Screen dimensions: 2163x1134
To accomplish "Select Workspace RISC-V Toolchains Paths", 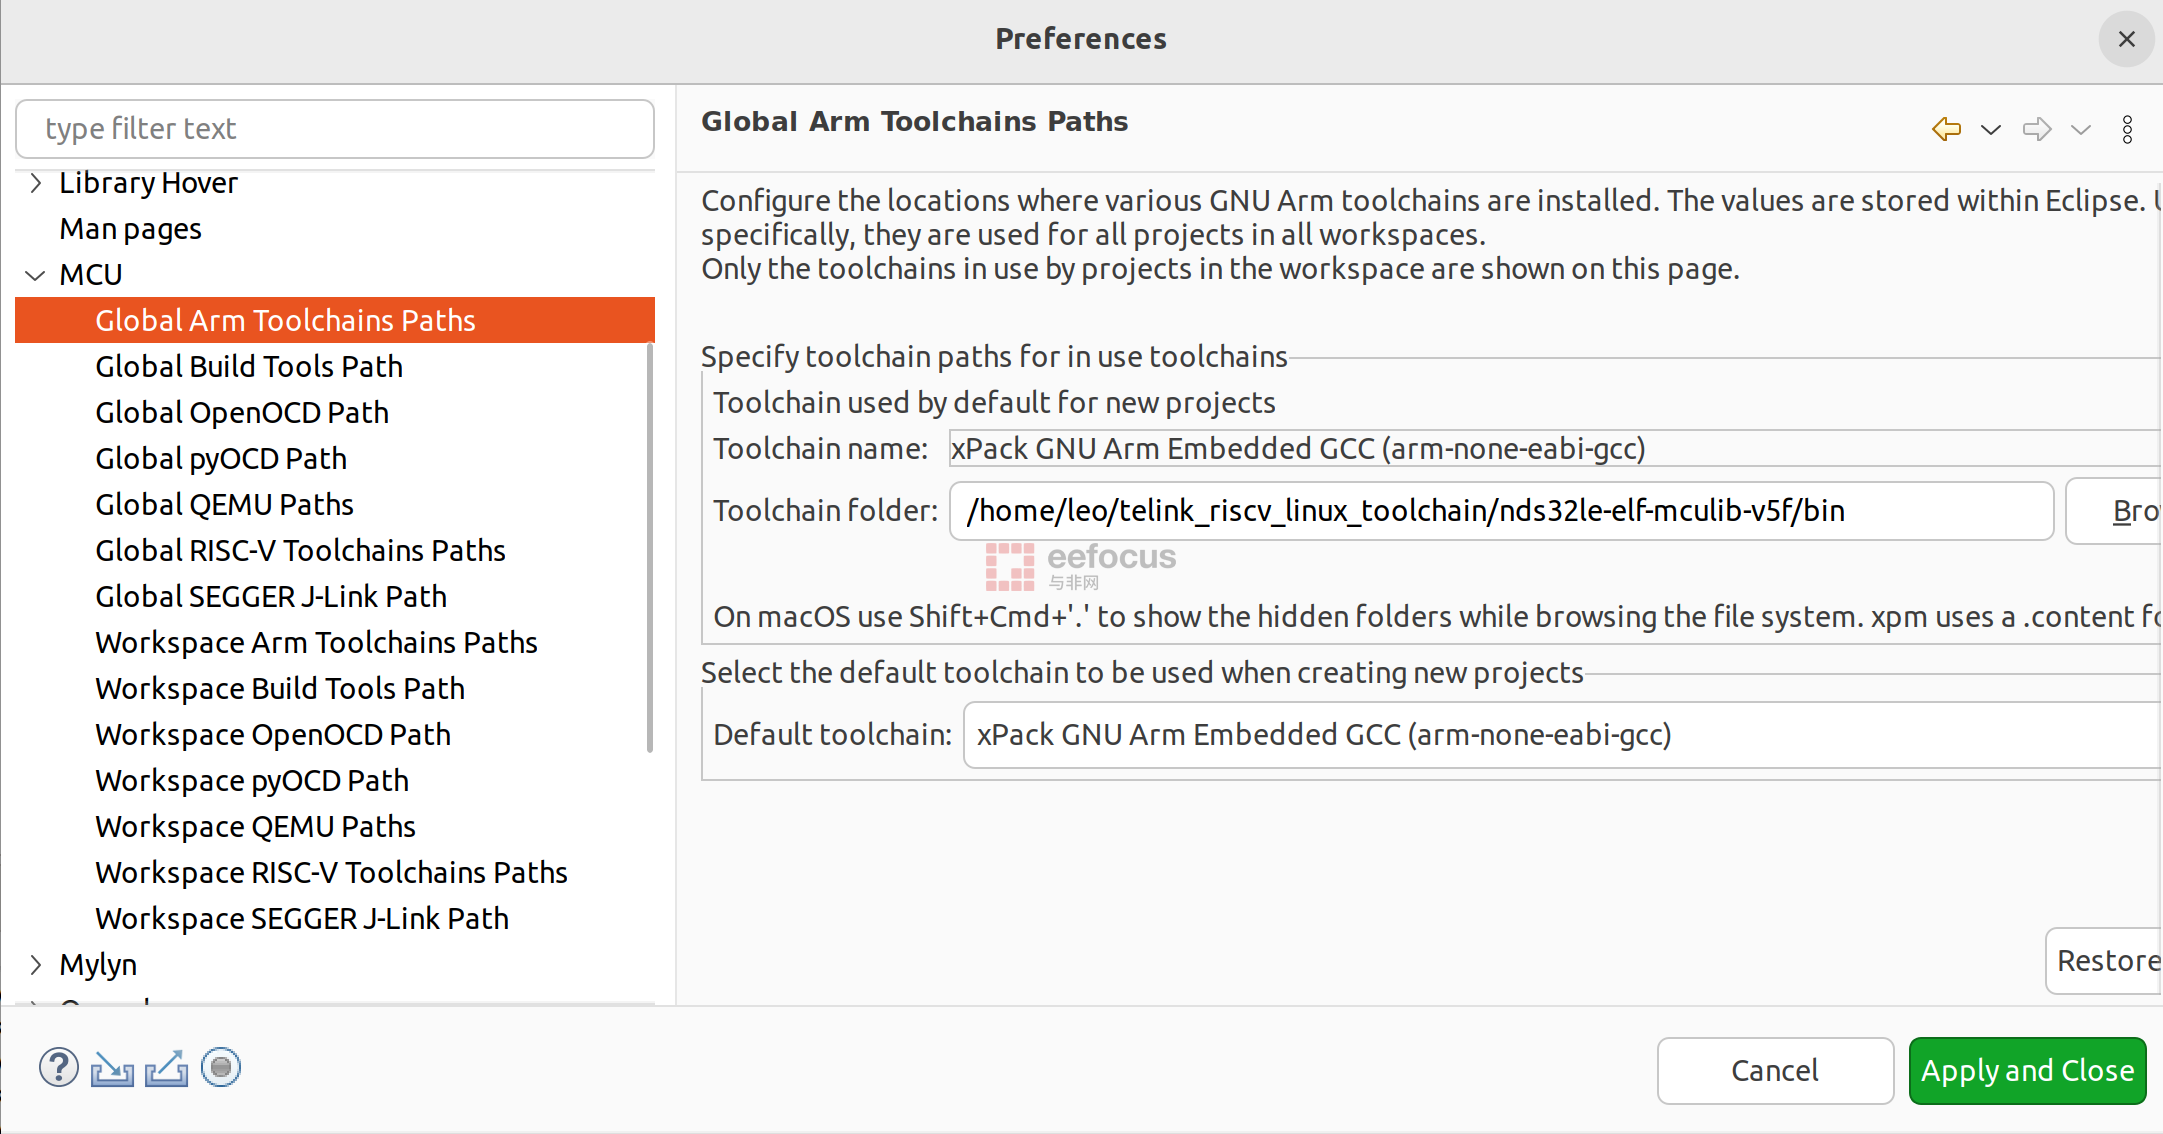I will coord(330,871).
